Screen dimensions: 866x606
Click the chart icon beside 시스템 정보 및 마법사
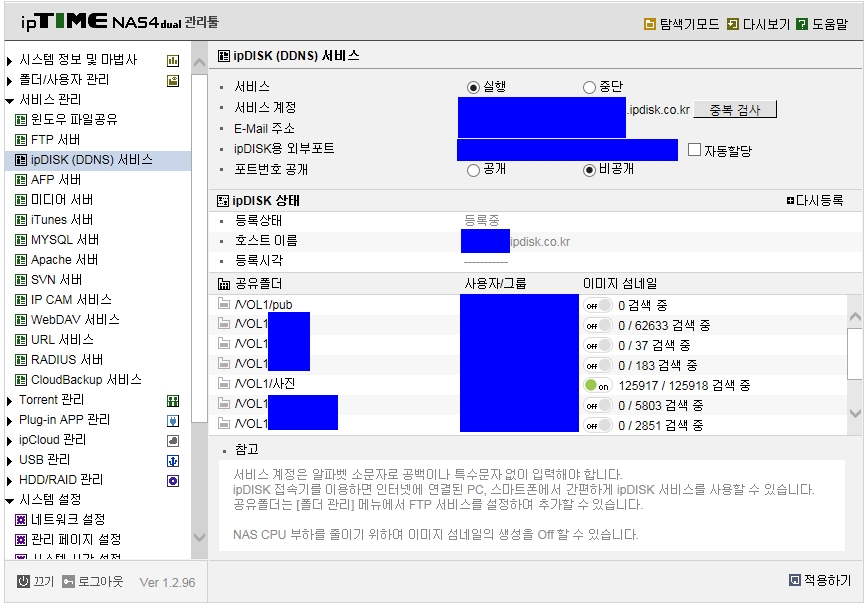[x=173, y=61]
